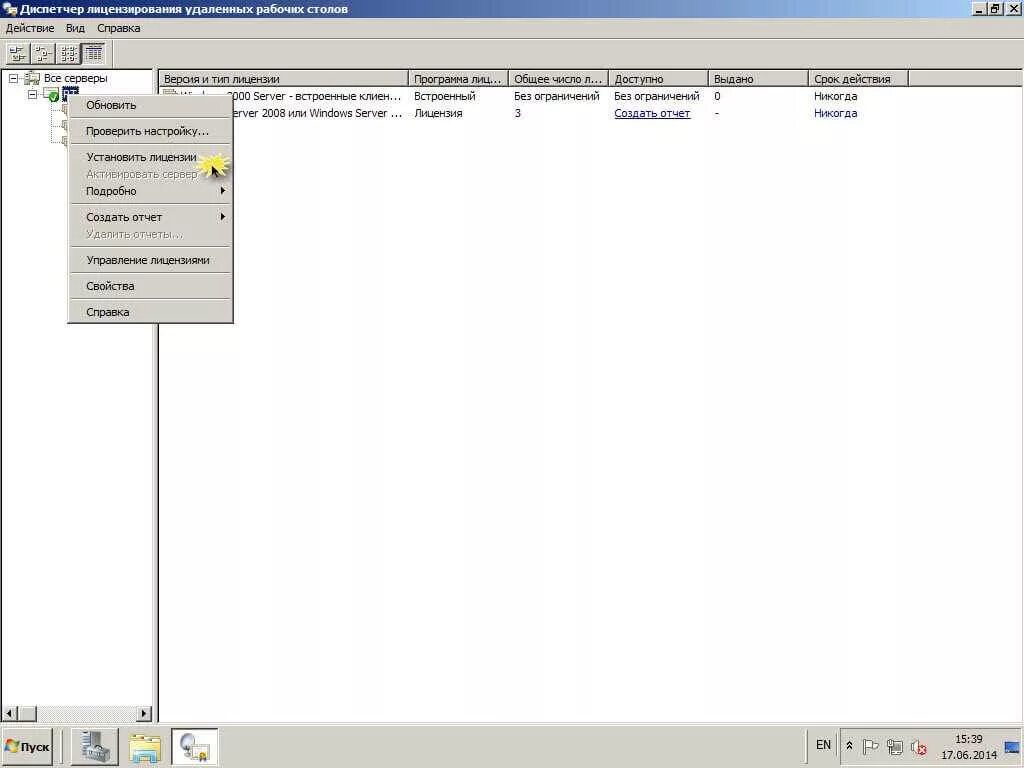This screenshot has width=1024, height=768.
Task: Click Никогда expiry in the built-in row
Action: pos(835,96)
